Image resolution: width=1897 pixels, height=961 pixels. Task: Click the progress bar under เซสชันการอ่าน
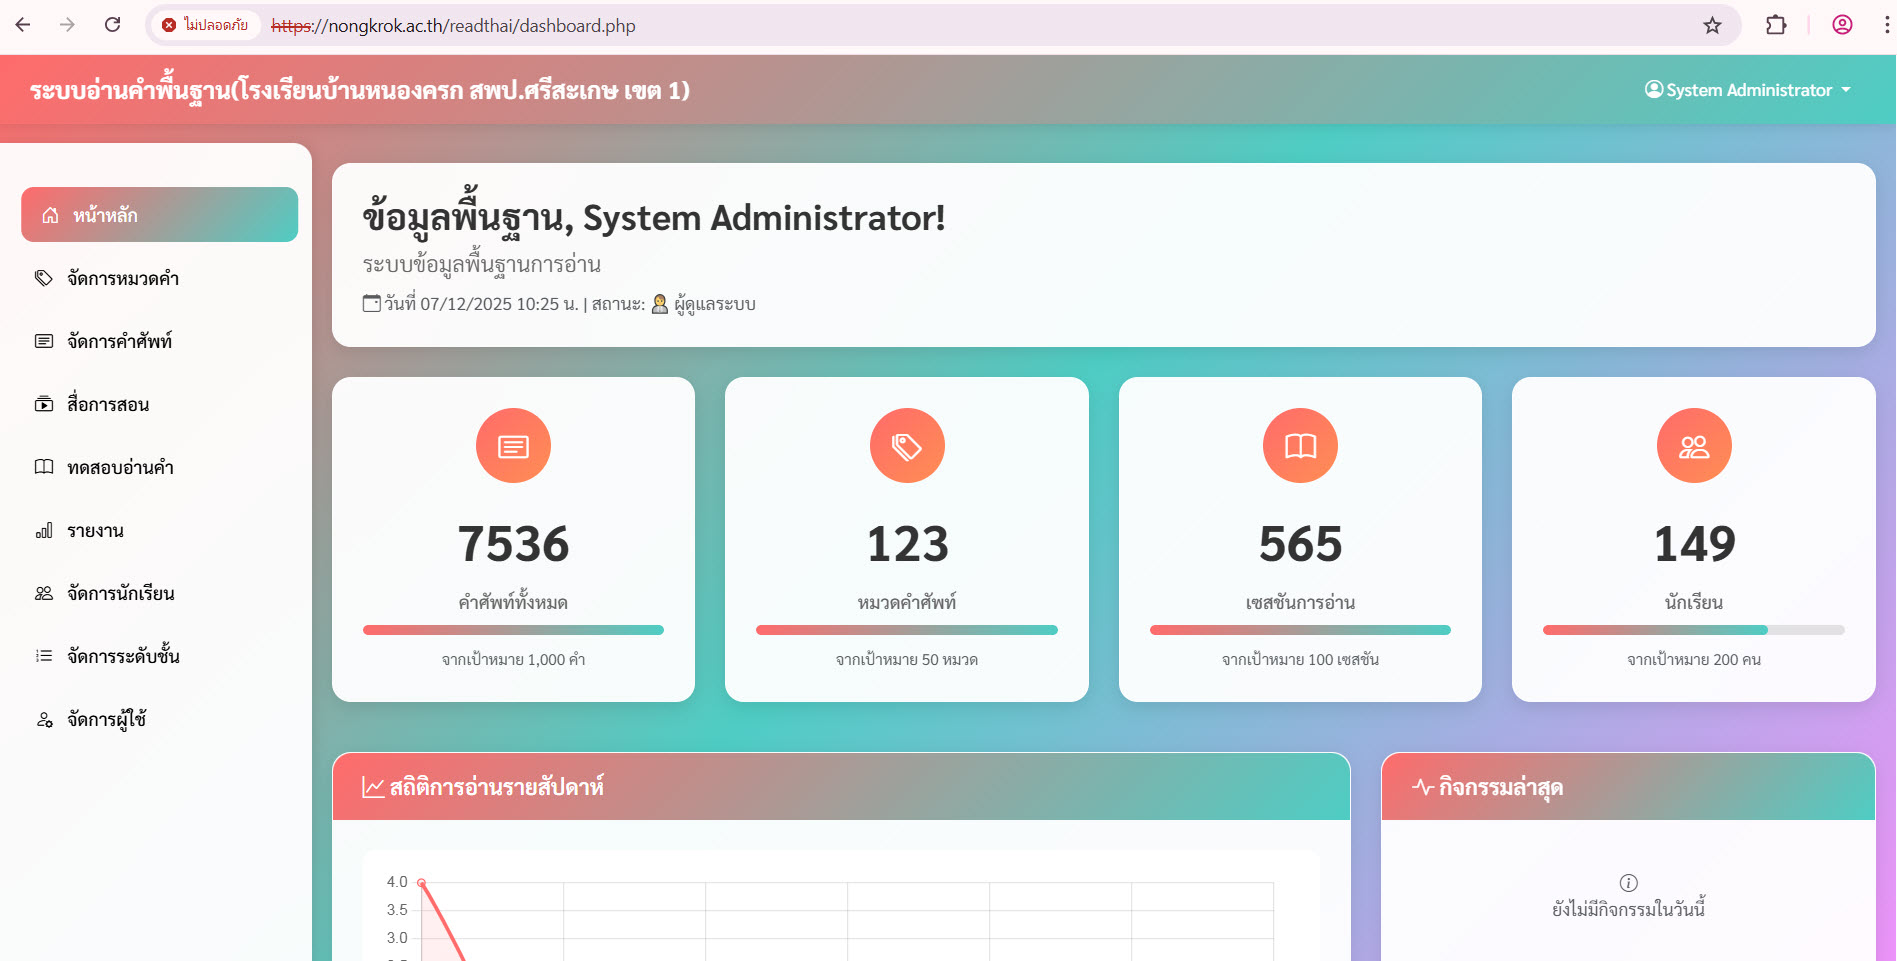[1300, 630]
